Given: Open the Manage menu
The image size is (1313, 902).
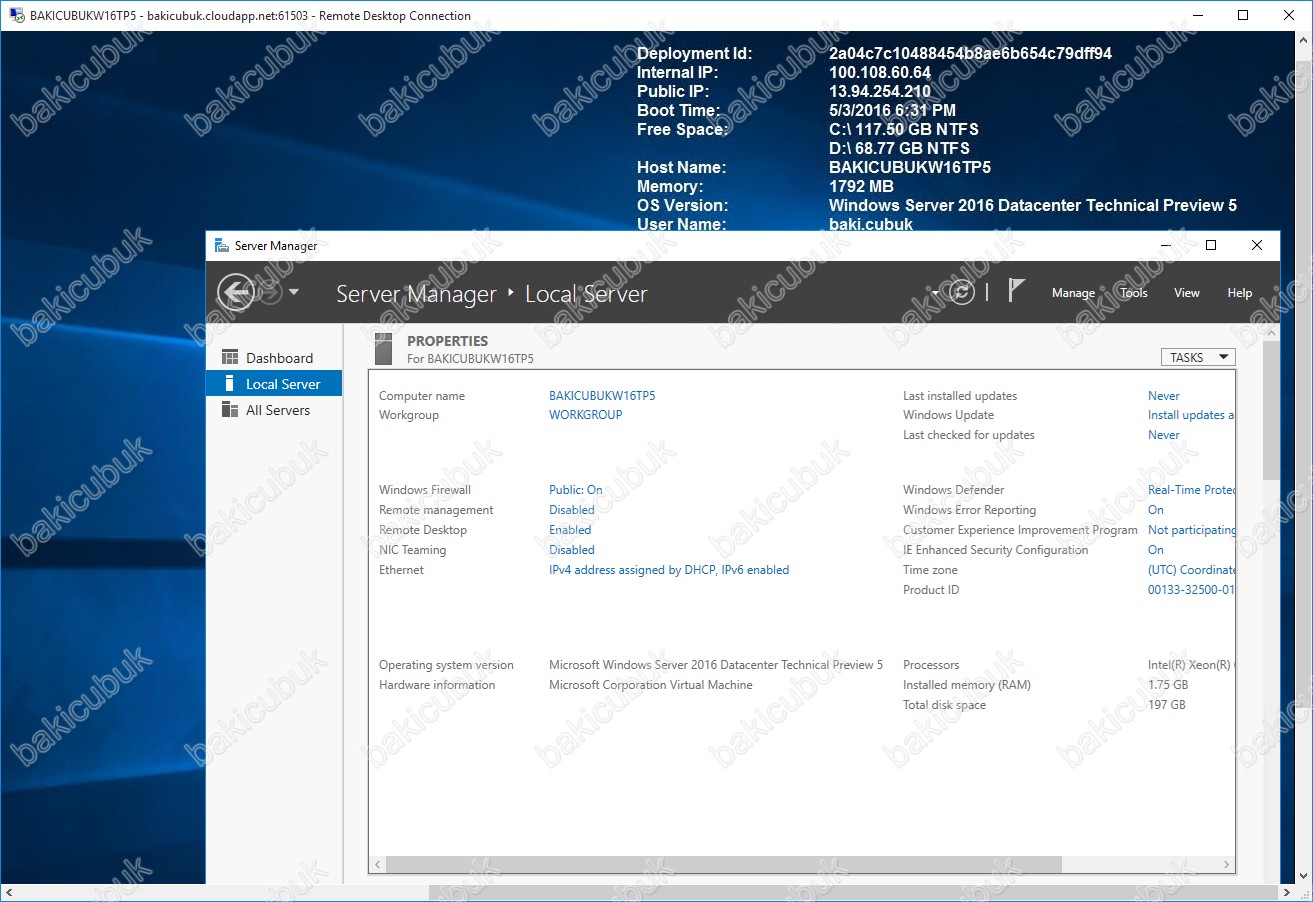Looking at the screenshot, I should (x=1073, y=293).
